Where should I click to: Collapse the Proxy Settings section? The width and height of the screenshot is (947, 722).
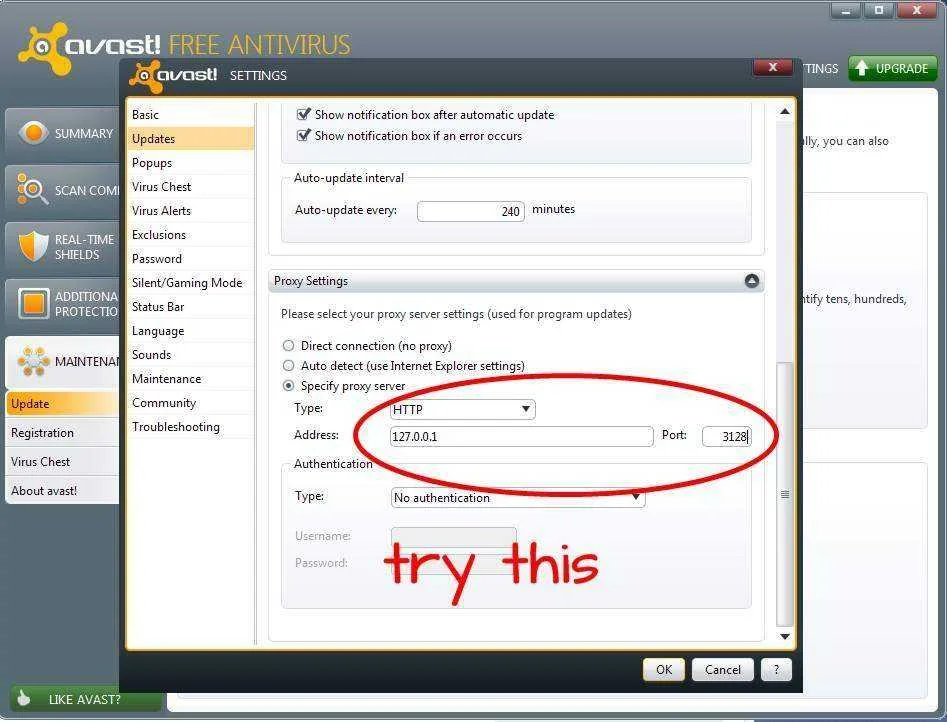pyautogui.click(x=751, y=281)
